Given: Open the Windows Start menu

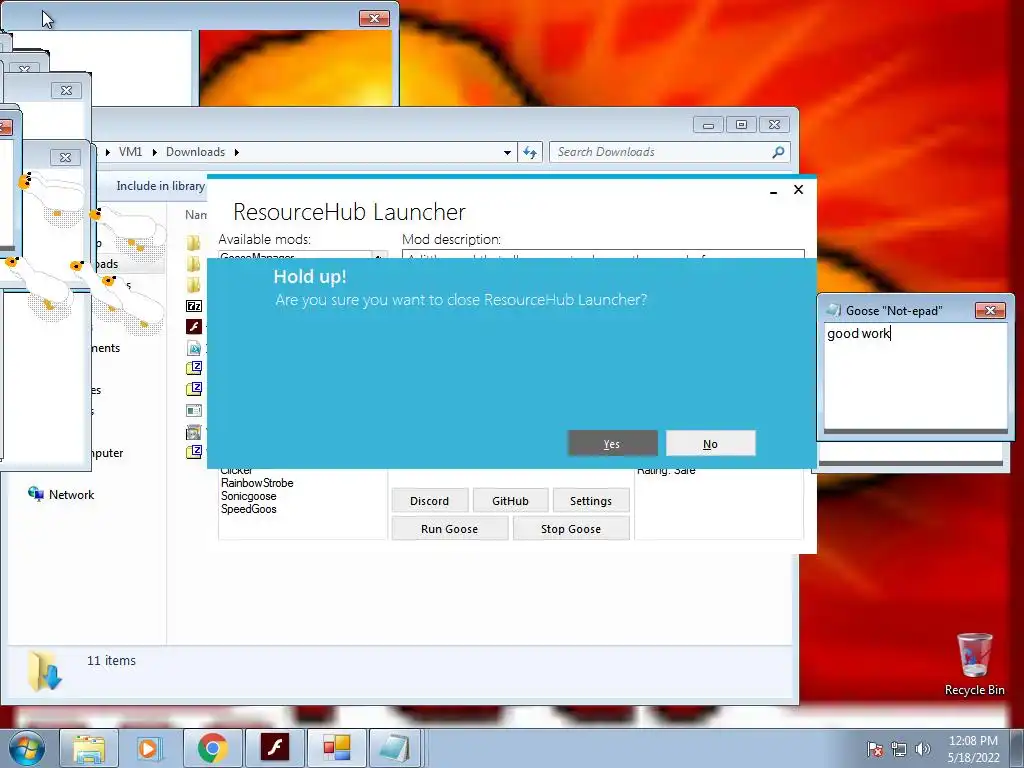Looking at the screenshot, I should click(x=27, y=748).
